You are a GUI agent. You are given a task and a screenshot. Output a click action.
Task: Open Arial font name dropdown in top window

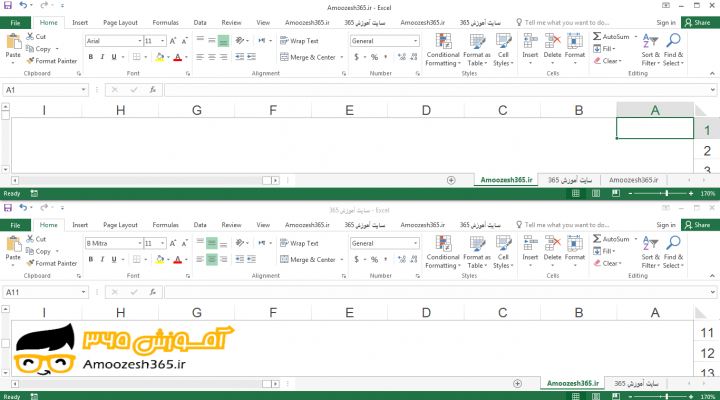pyautogui.click(x=140, y=41)
